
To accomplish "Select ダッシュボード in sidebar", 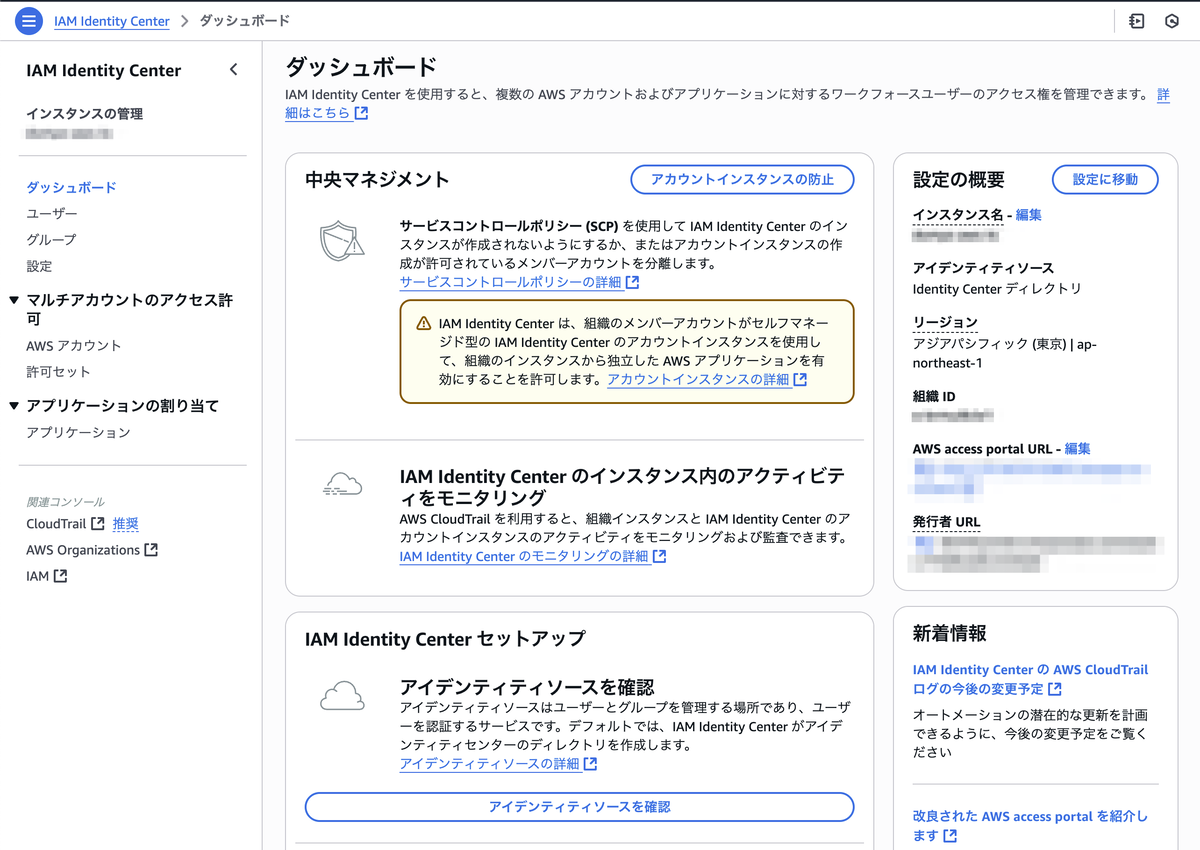I will (x=71, y=187).
